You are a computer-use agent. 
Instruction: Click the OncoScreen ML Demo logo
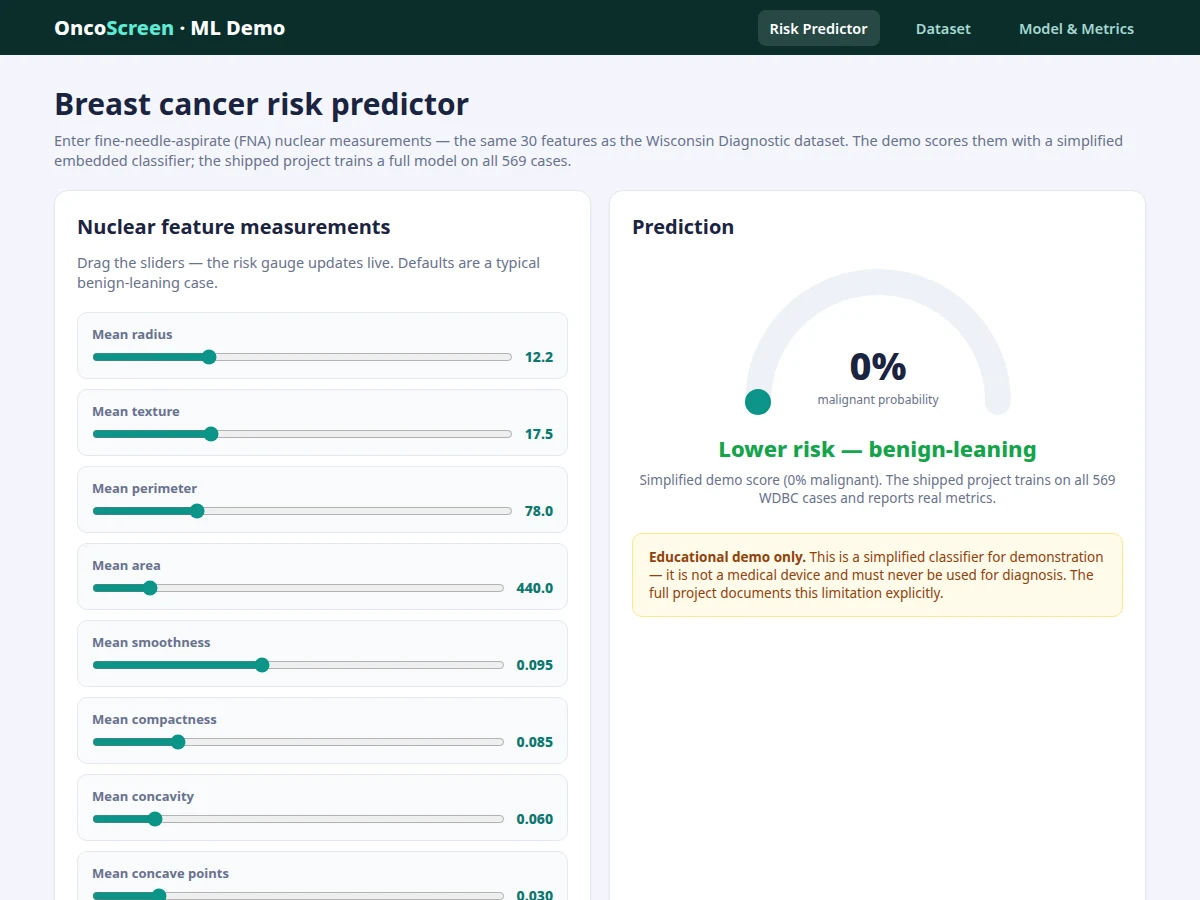[x=170, y=28]
